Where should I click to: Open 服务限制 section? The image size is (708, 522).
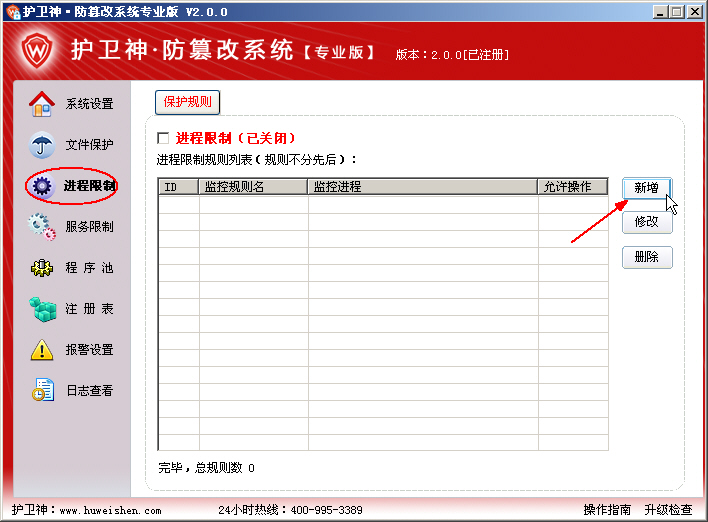coord(89,227)
